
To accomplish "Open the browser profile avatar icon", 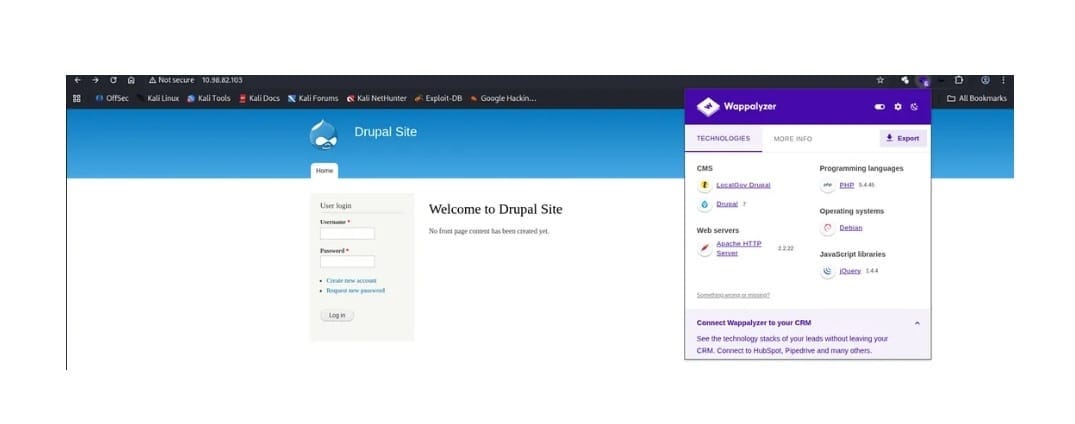I will [985, 80].
